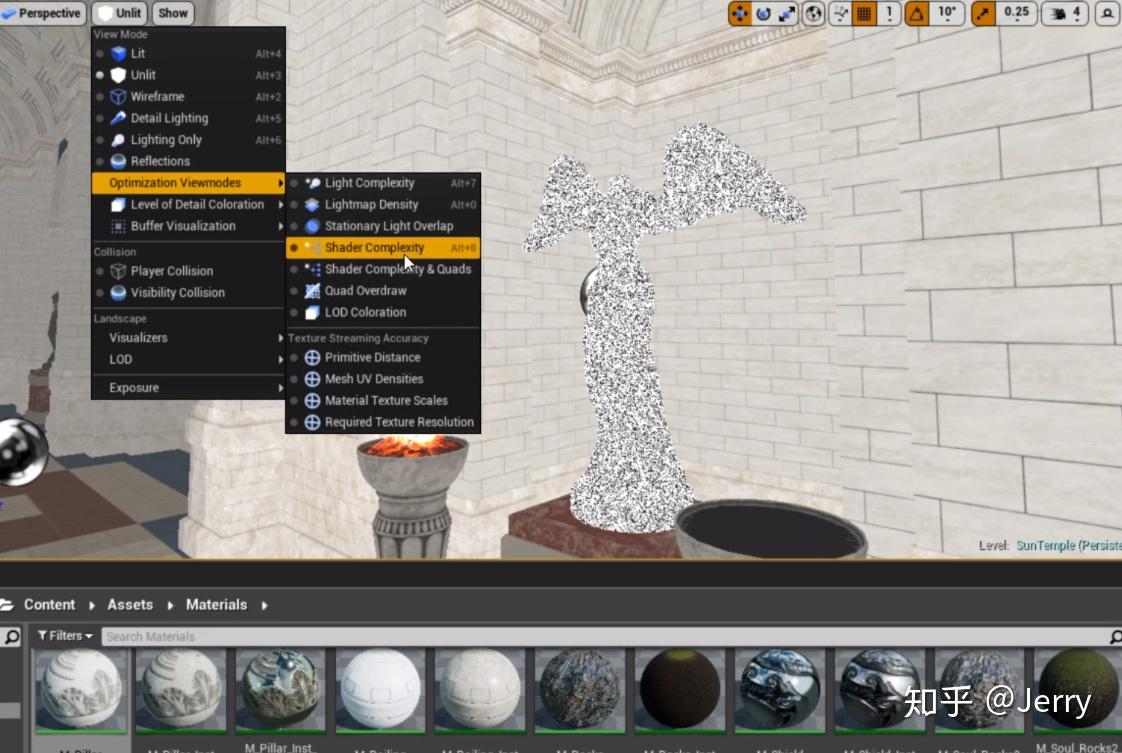1122x753 pixels.
Task: Select Shader Complexity viewmode
Action: pos(373,247)
